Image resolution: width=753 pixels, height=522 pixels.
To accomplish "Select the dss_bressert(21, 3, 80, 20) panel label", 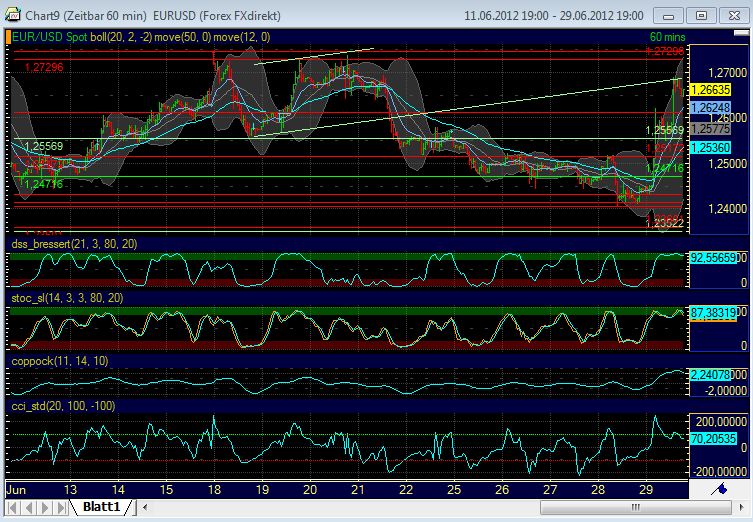I will pos(74,244).
